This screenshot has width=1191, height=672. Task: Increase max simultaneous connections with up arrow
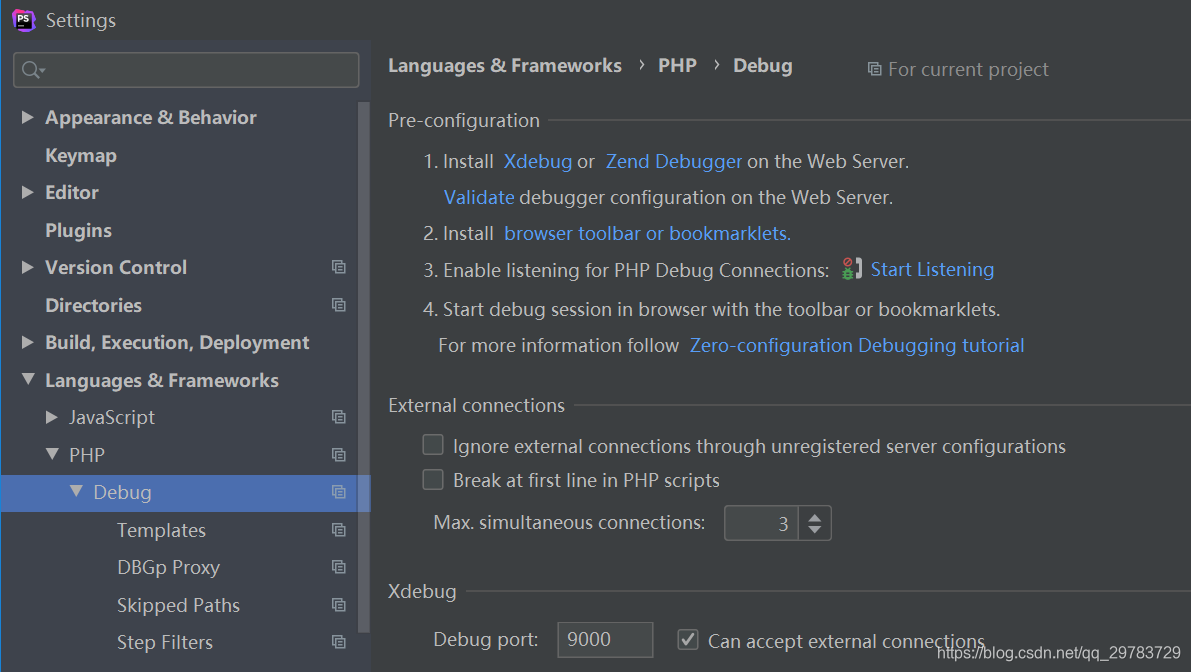[815, 516]
